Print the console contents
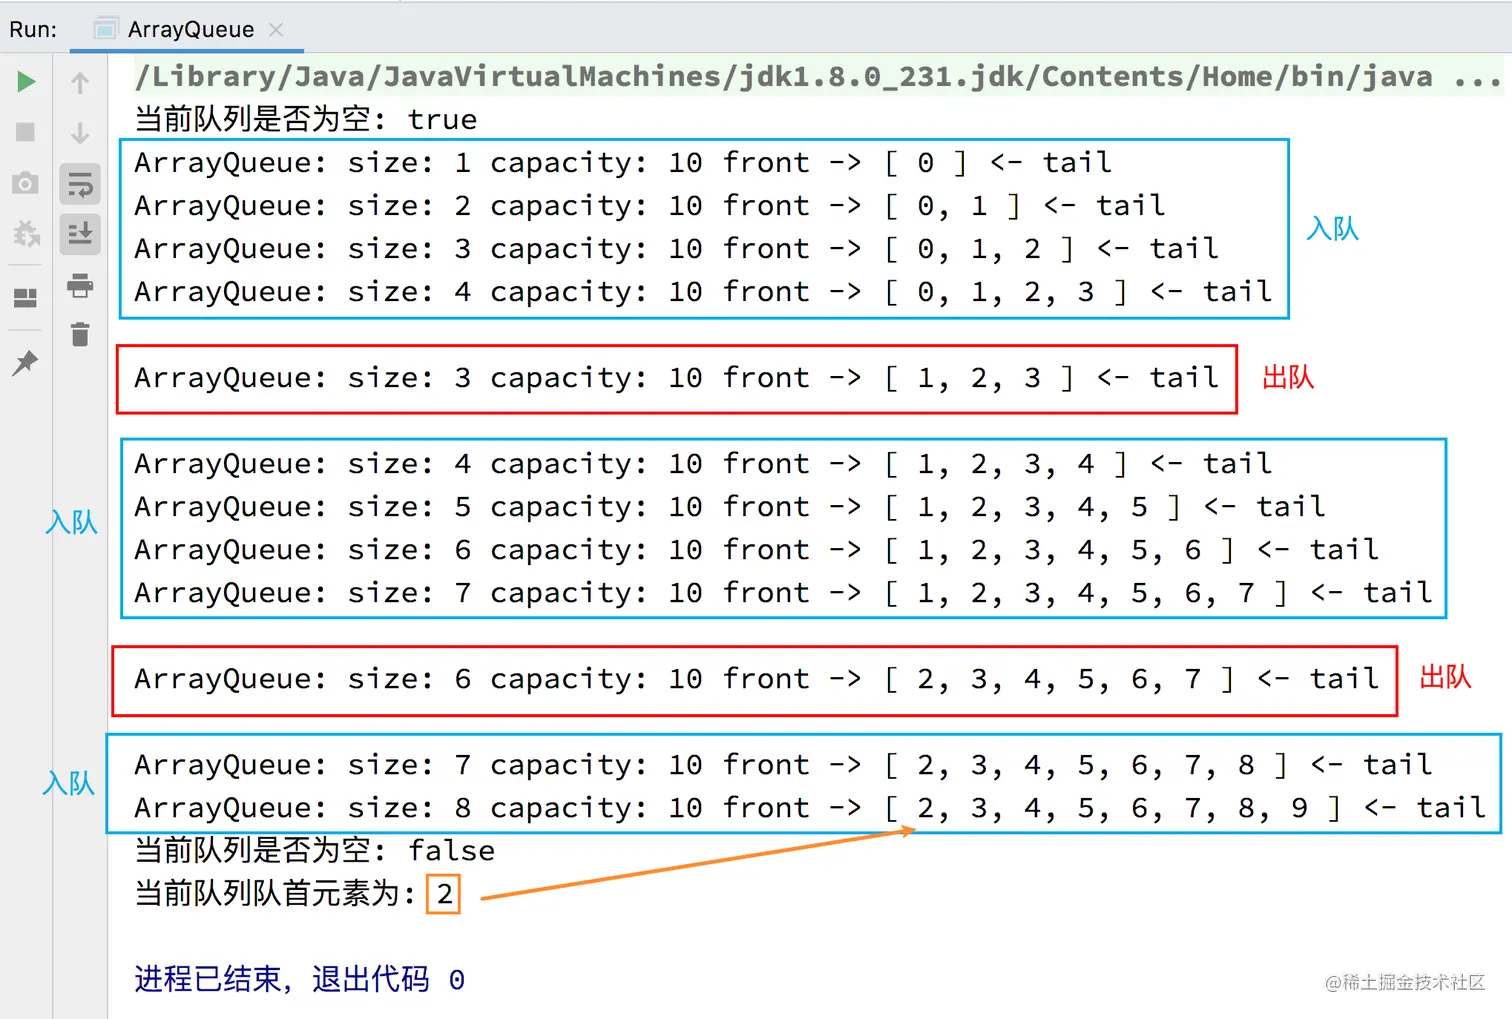Viewport: 1512px width, 1019px height. point(80,287)
